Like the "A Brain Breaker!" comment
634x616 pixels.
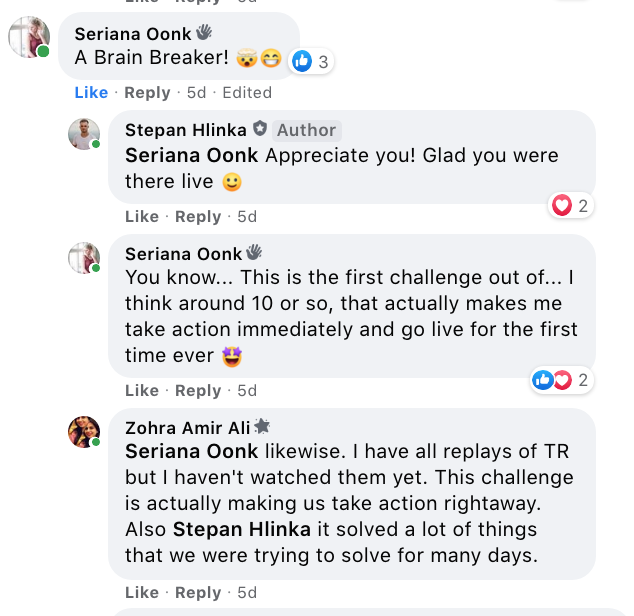91,92
